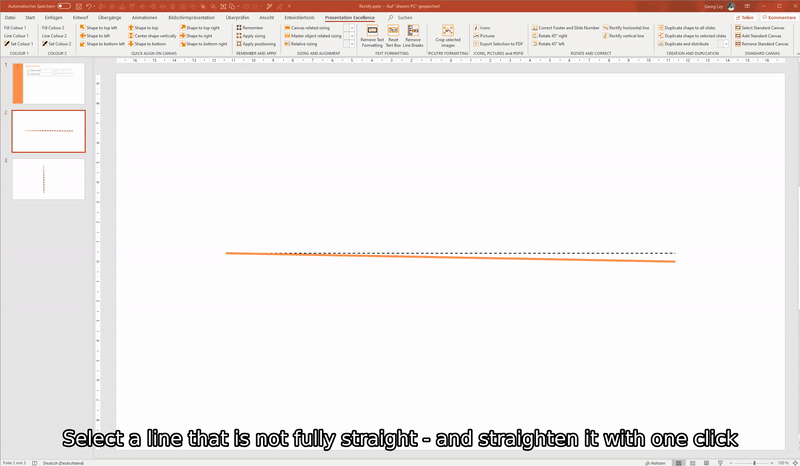
Task: Click the Pictures command
Action: click(484, 36)
